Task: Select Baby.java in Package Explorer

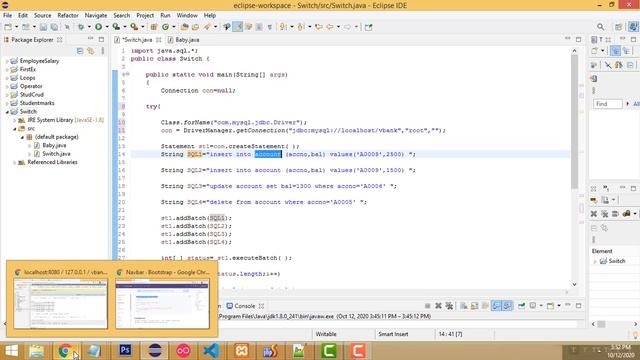Action: [54, 145]
